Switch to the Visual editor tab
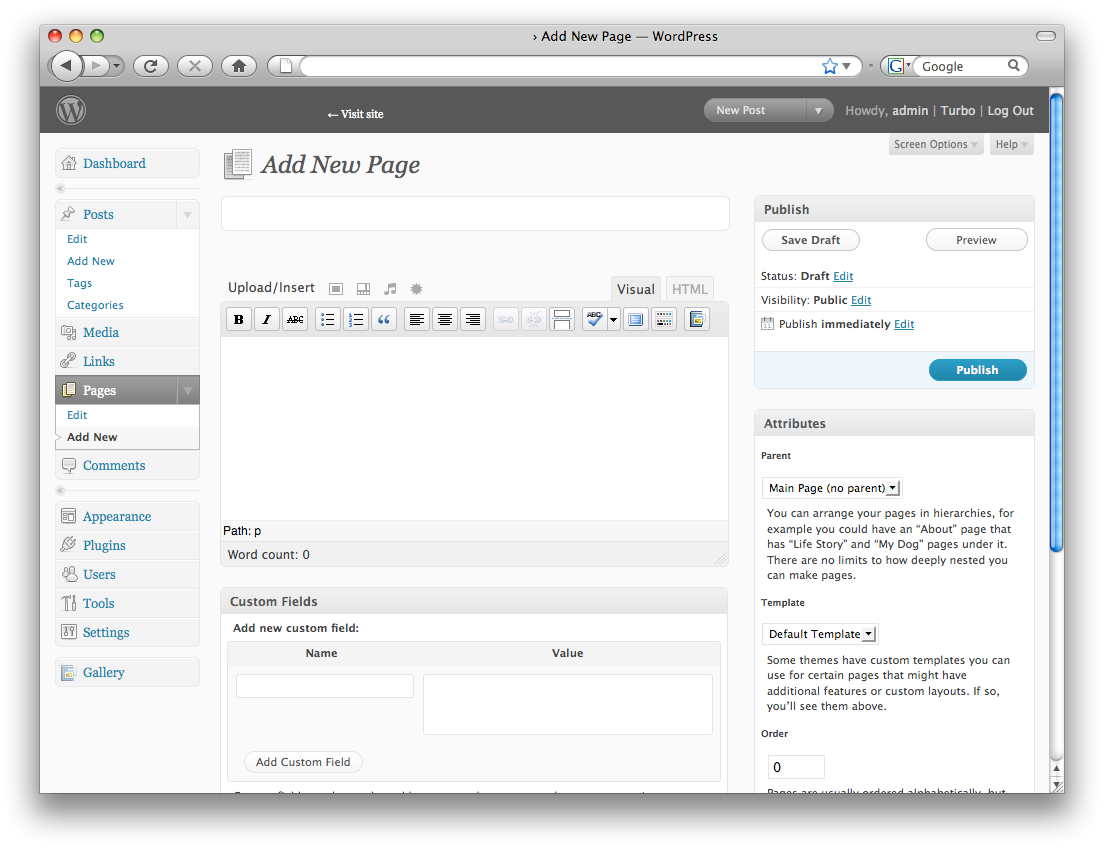 (636, 289)
